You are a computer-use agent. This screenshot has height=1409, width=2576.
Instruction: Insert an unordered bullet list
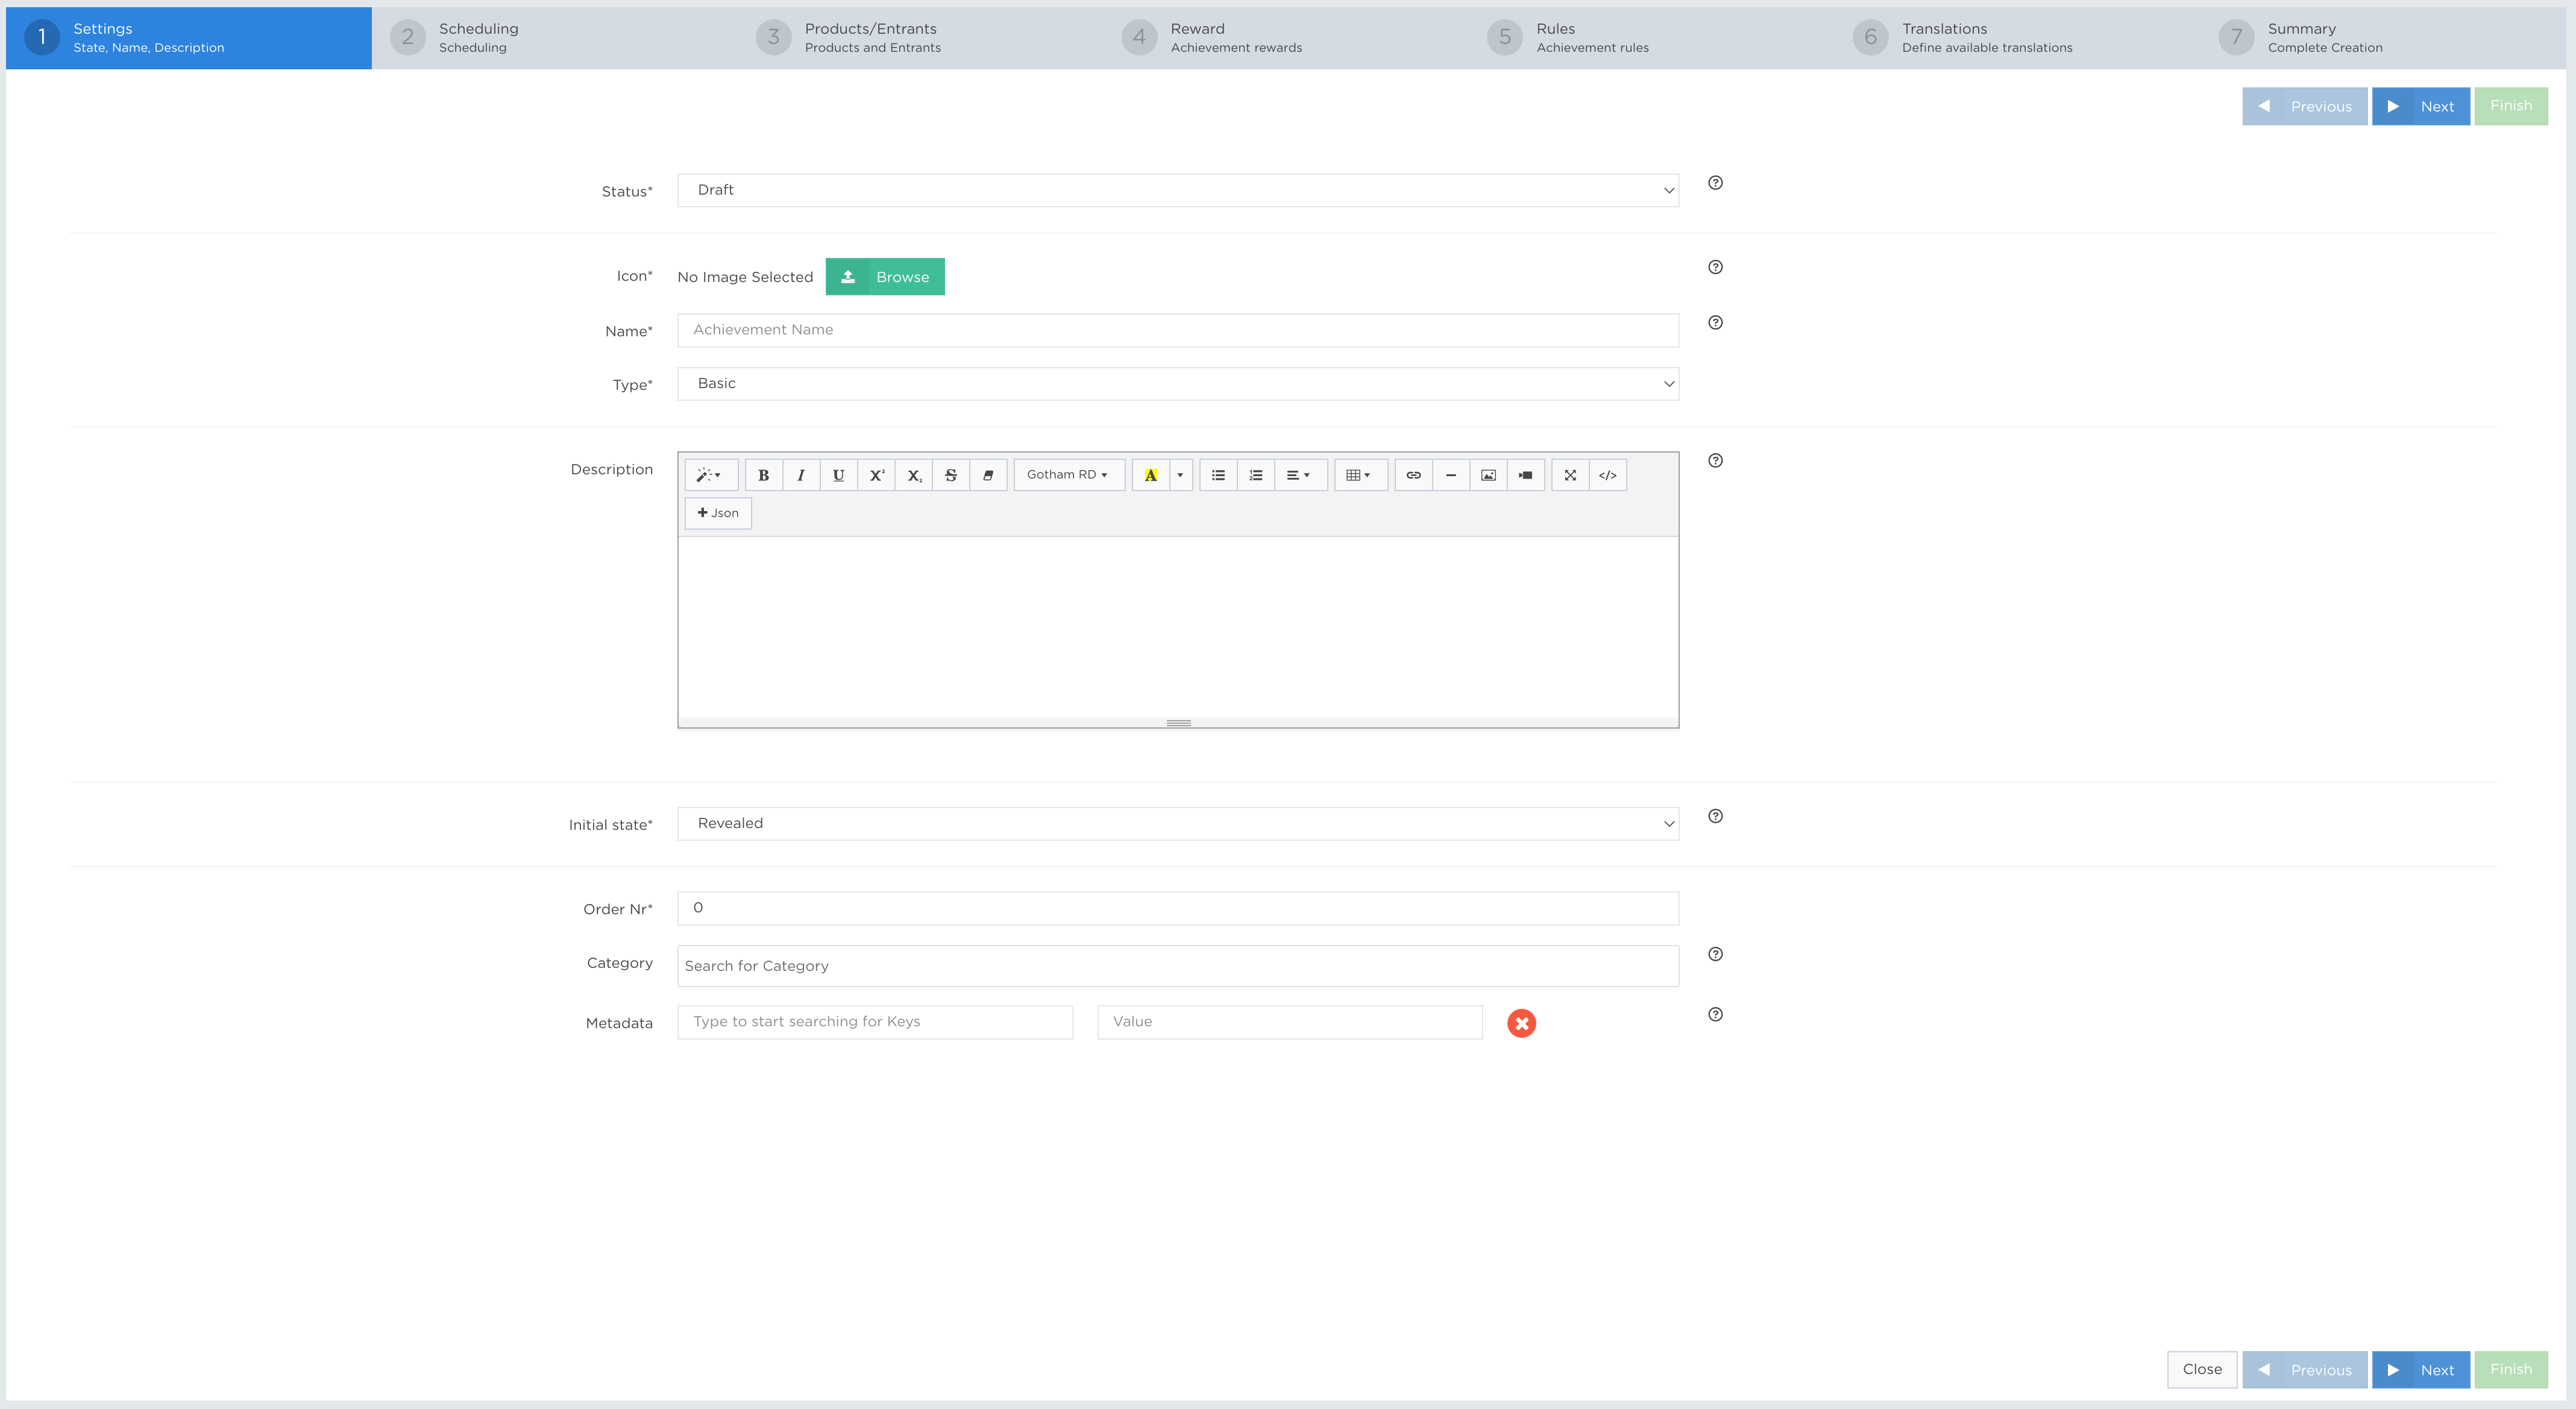pyautogui.click(x=1218, y=475)
